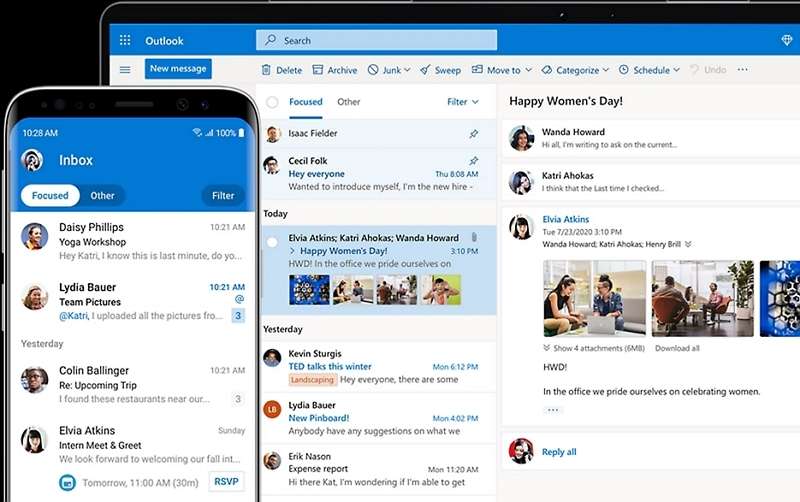800x502 pixels.
Task: Expand the Happy Women's Day conversation chevron
Action: click(292, 251)
